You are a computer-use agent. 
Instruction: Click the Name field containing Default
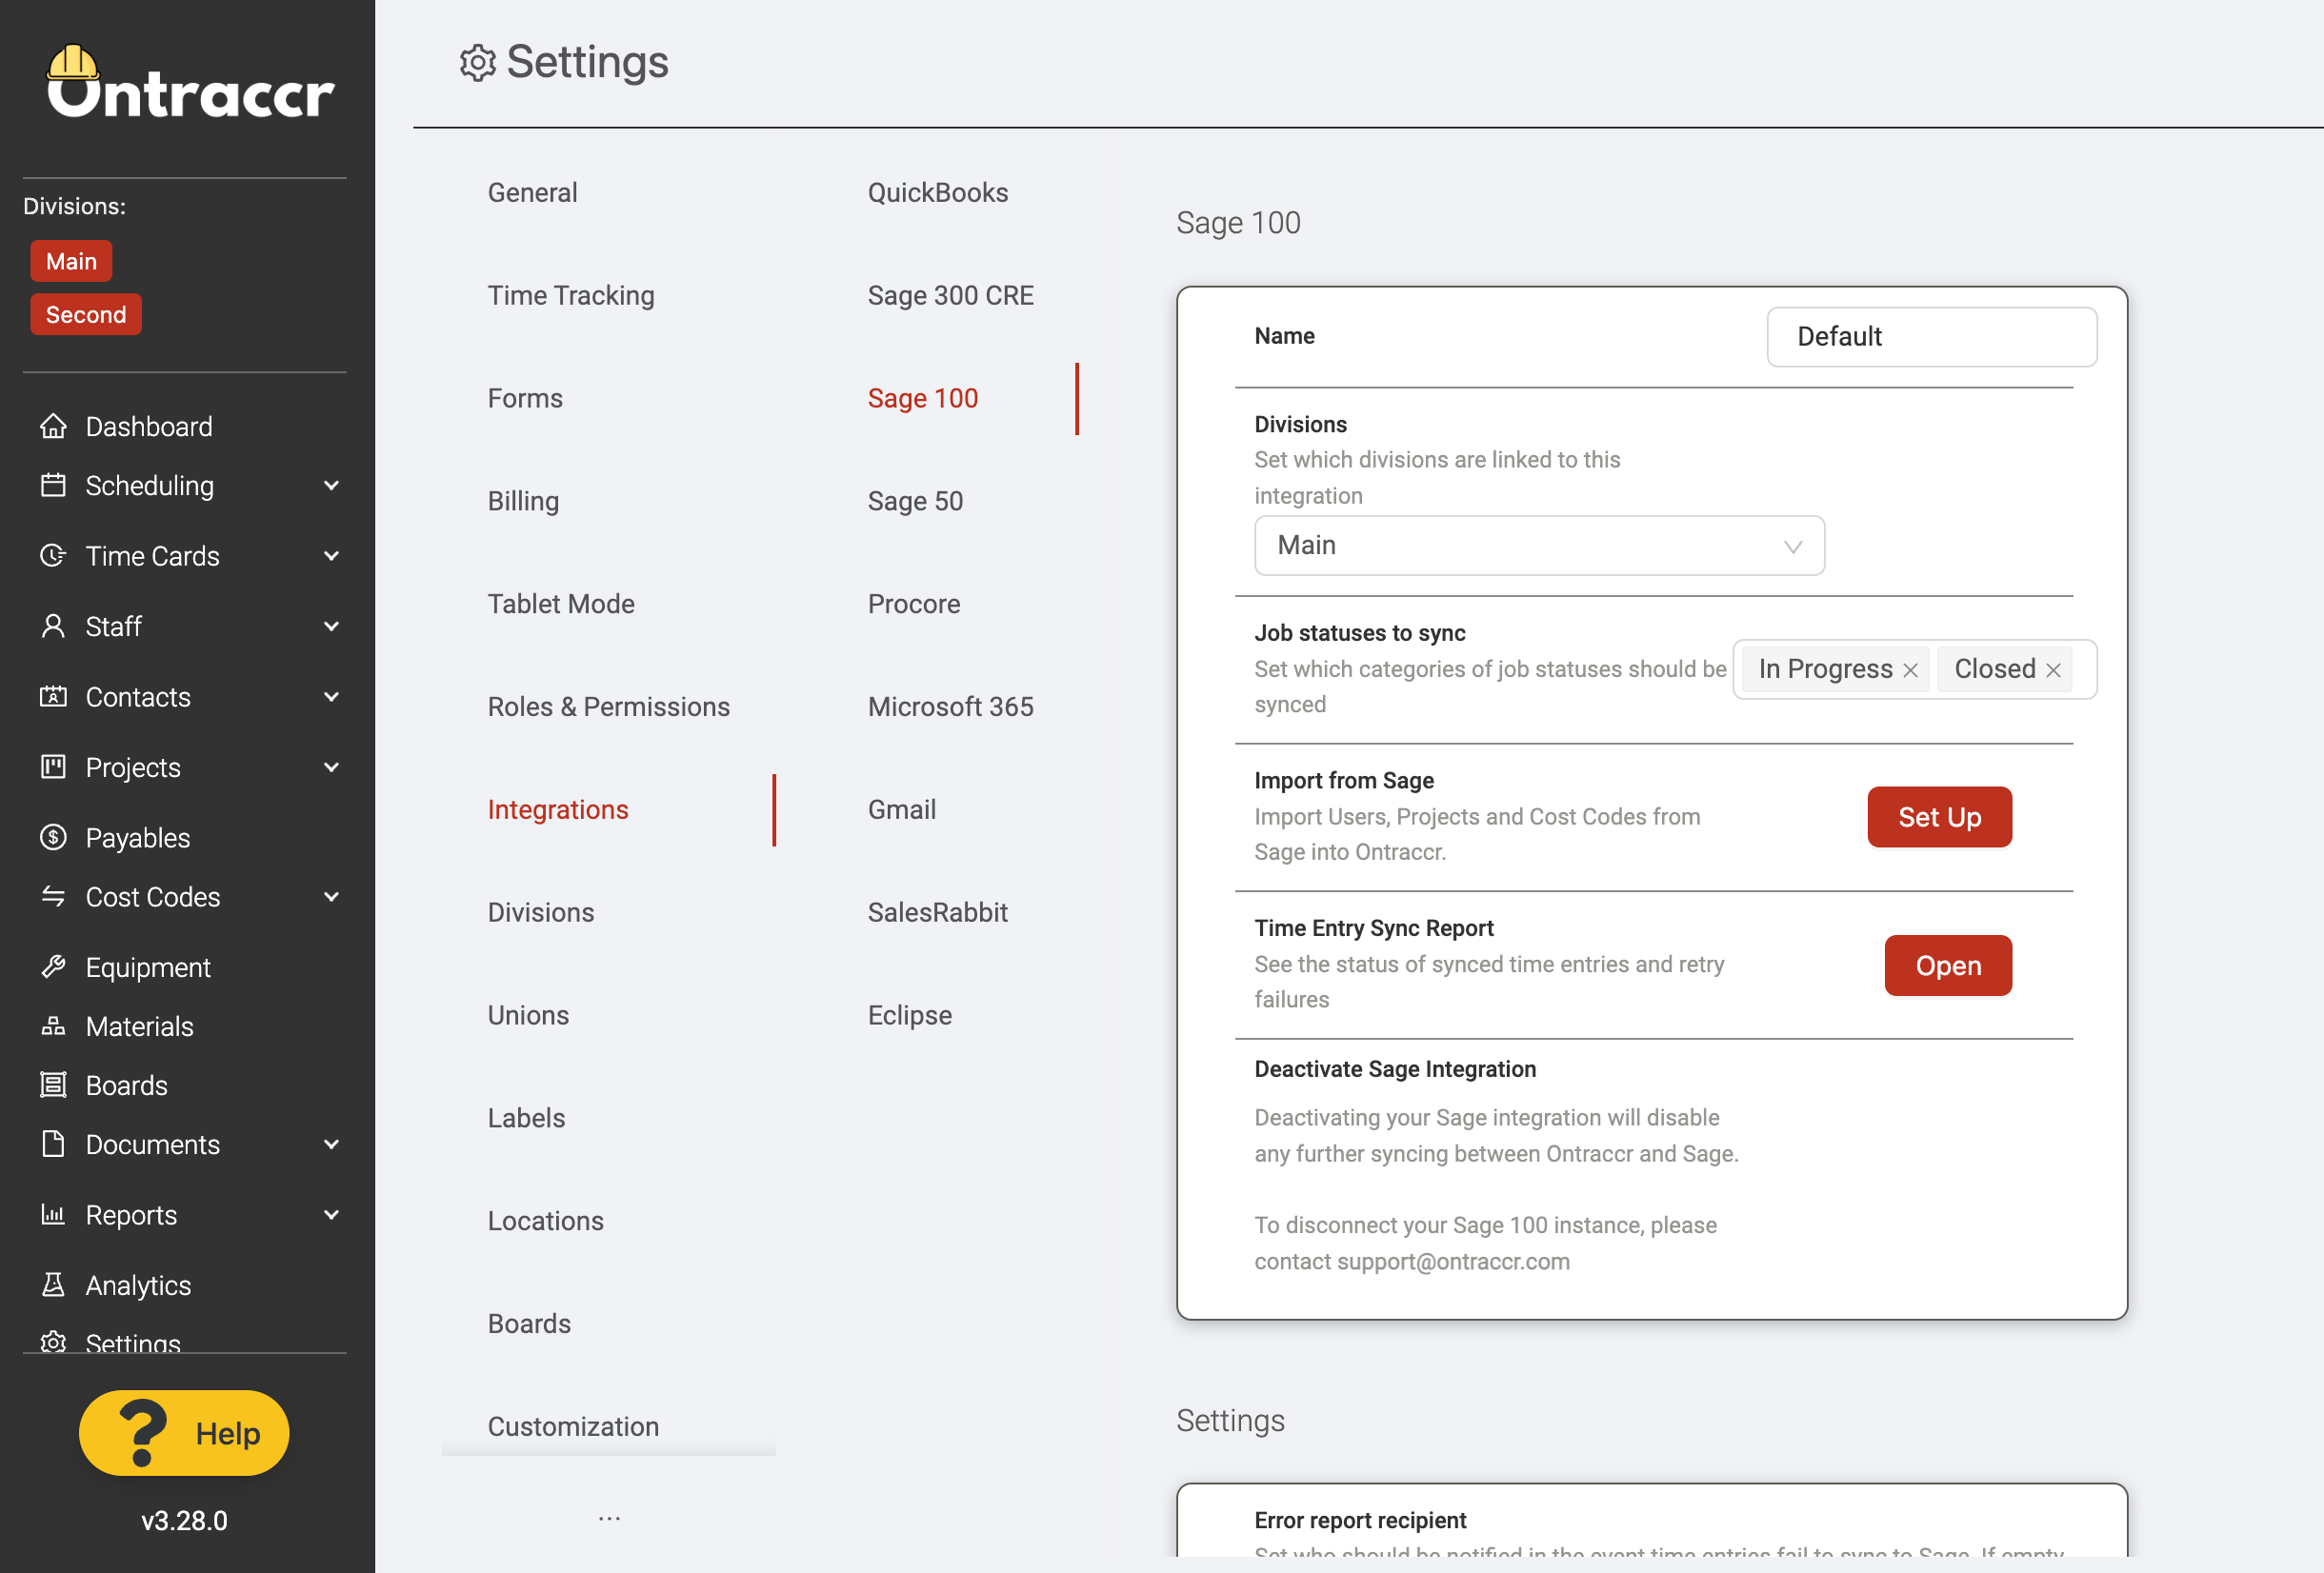(x=1932, y=336)
